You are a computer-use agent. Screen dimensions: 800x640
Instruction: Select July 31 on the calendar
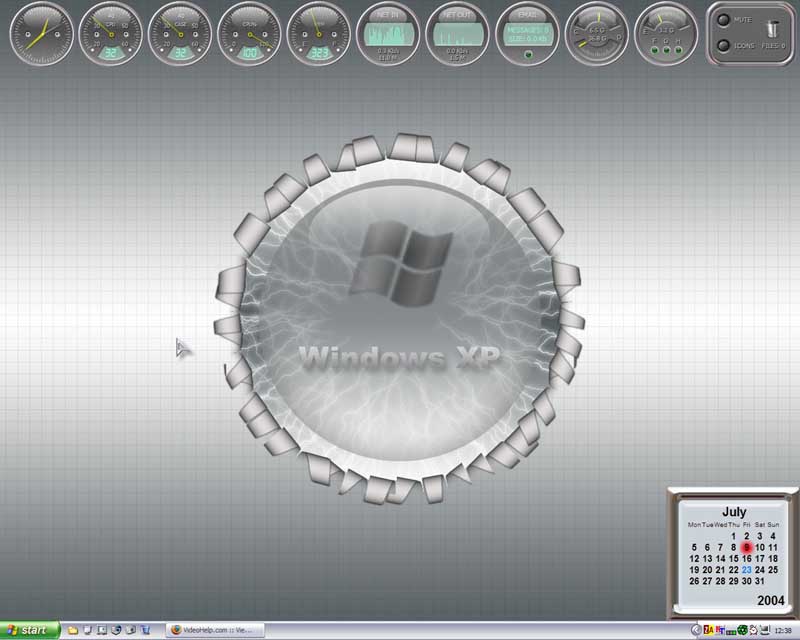pyautogui.click(x=760, y=581)
